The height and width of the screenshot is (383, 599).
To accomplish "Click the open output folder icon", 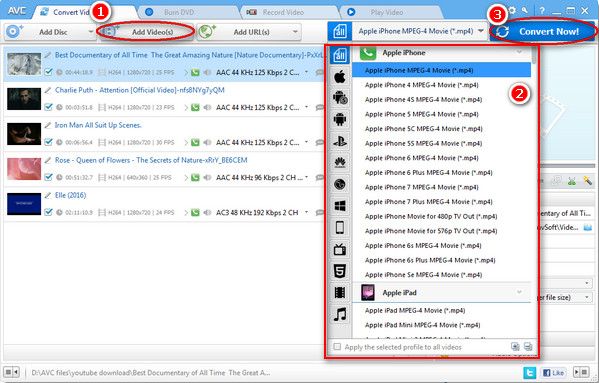I will coord(588,228).
